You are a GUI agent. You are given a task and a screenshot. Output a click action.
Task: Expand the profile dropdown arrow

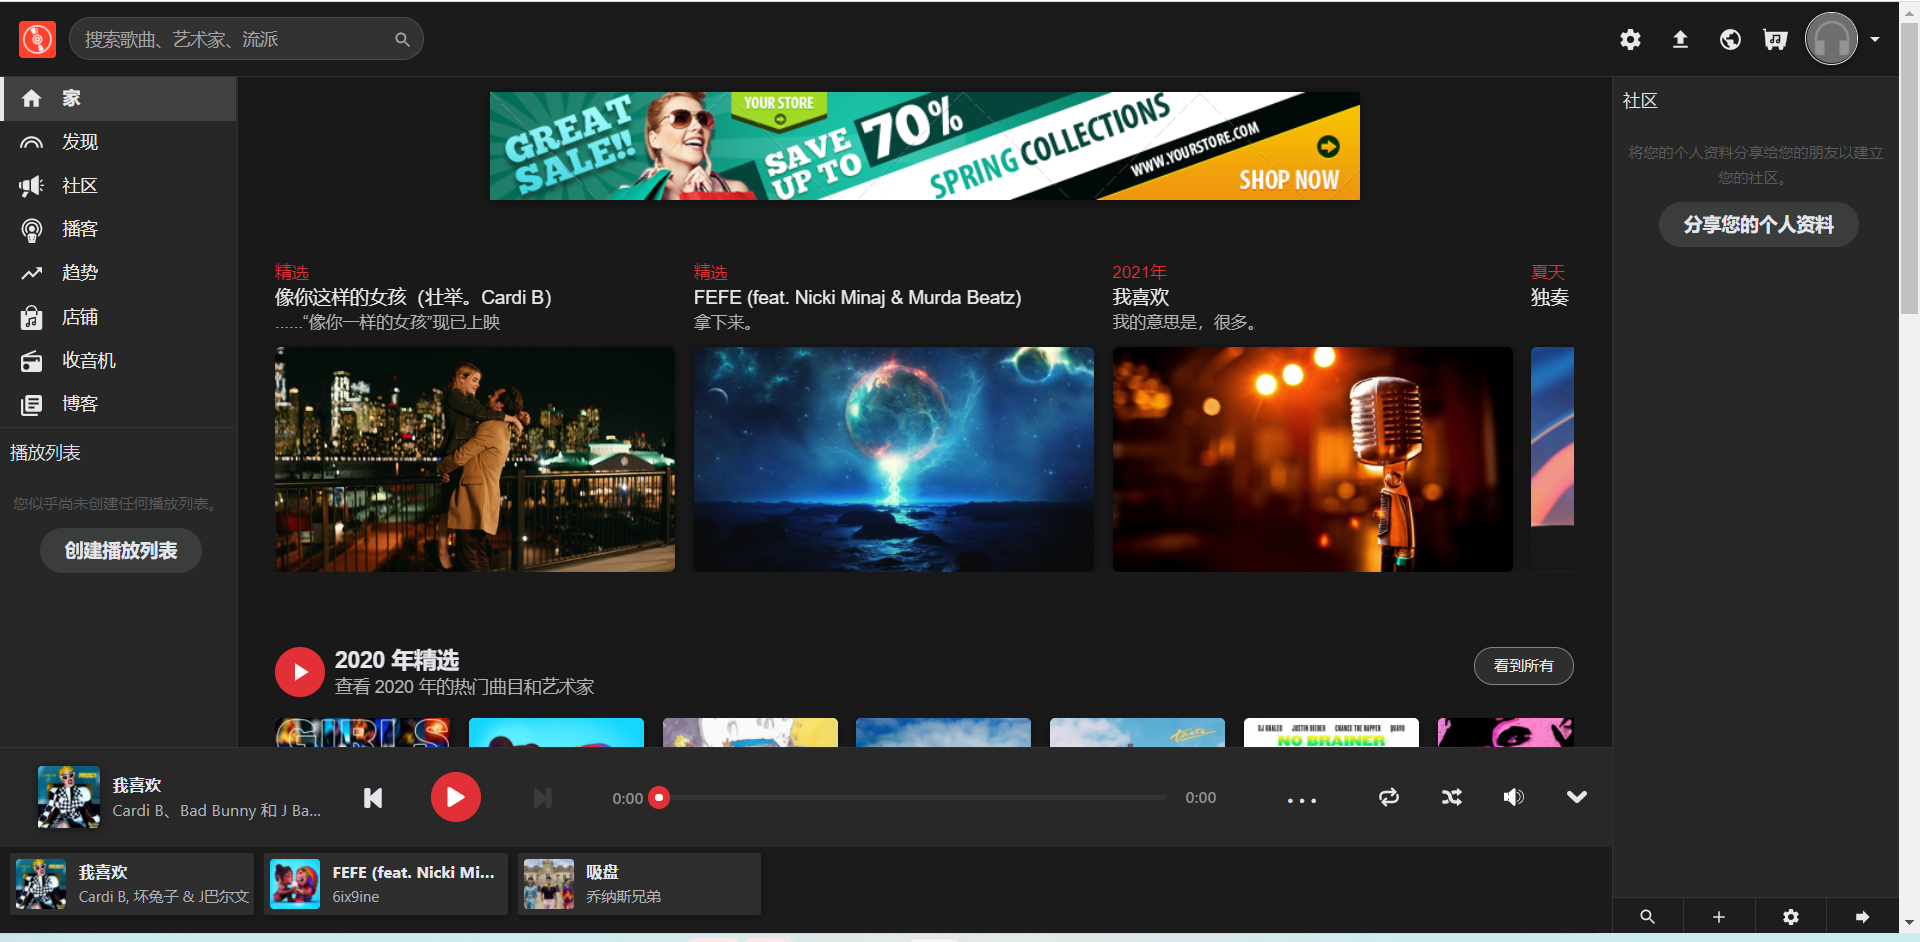click(1875, 39)
